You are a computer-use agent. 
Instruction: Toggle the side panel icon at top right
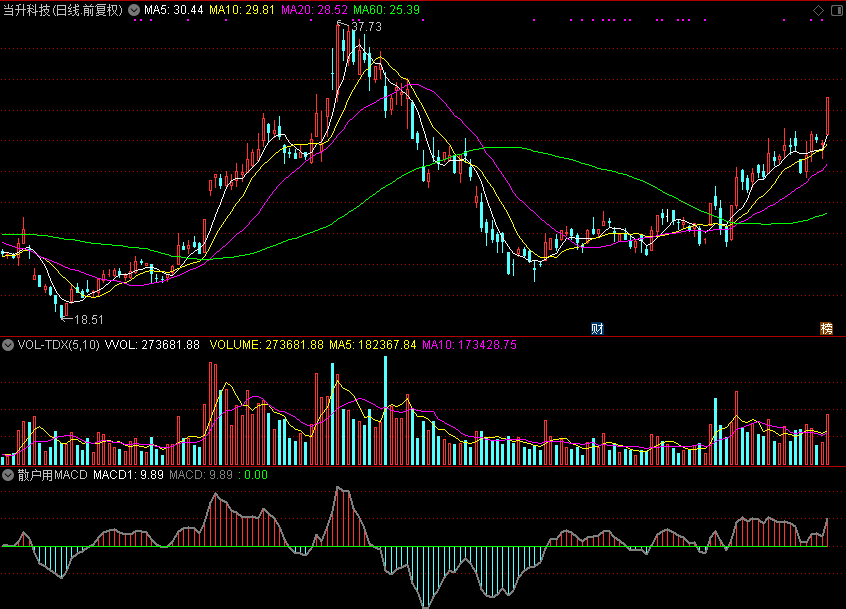point(837,10)
